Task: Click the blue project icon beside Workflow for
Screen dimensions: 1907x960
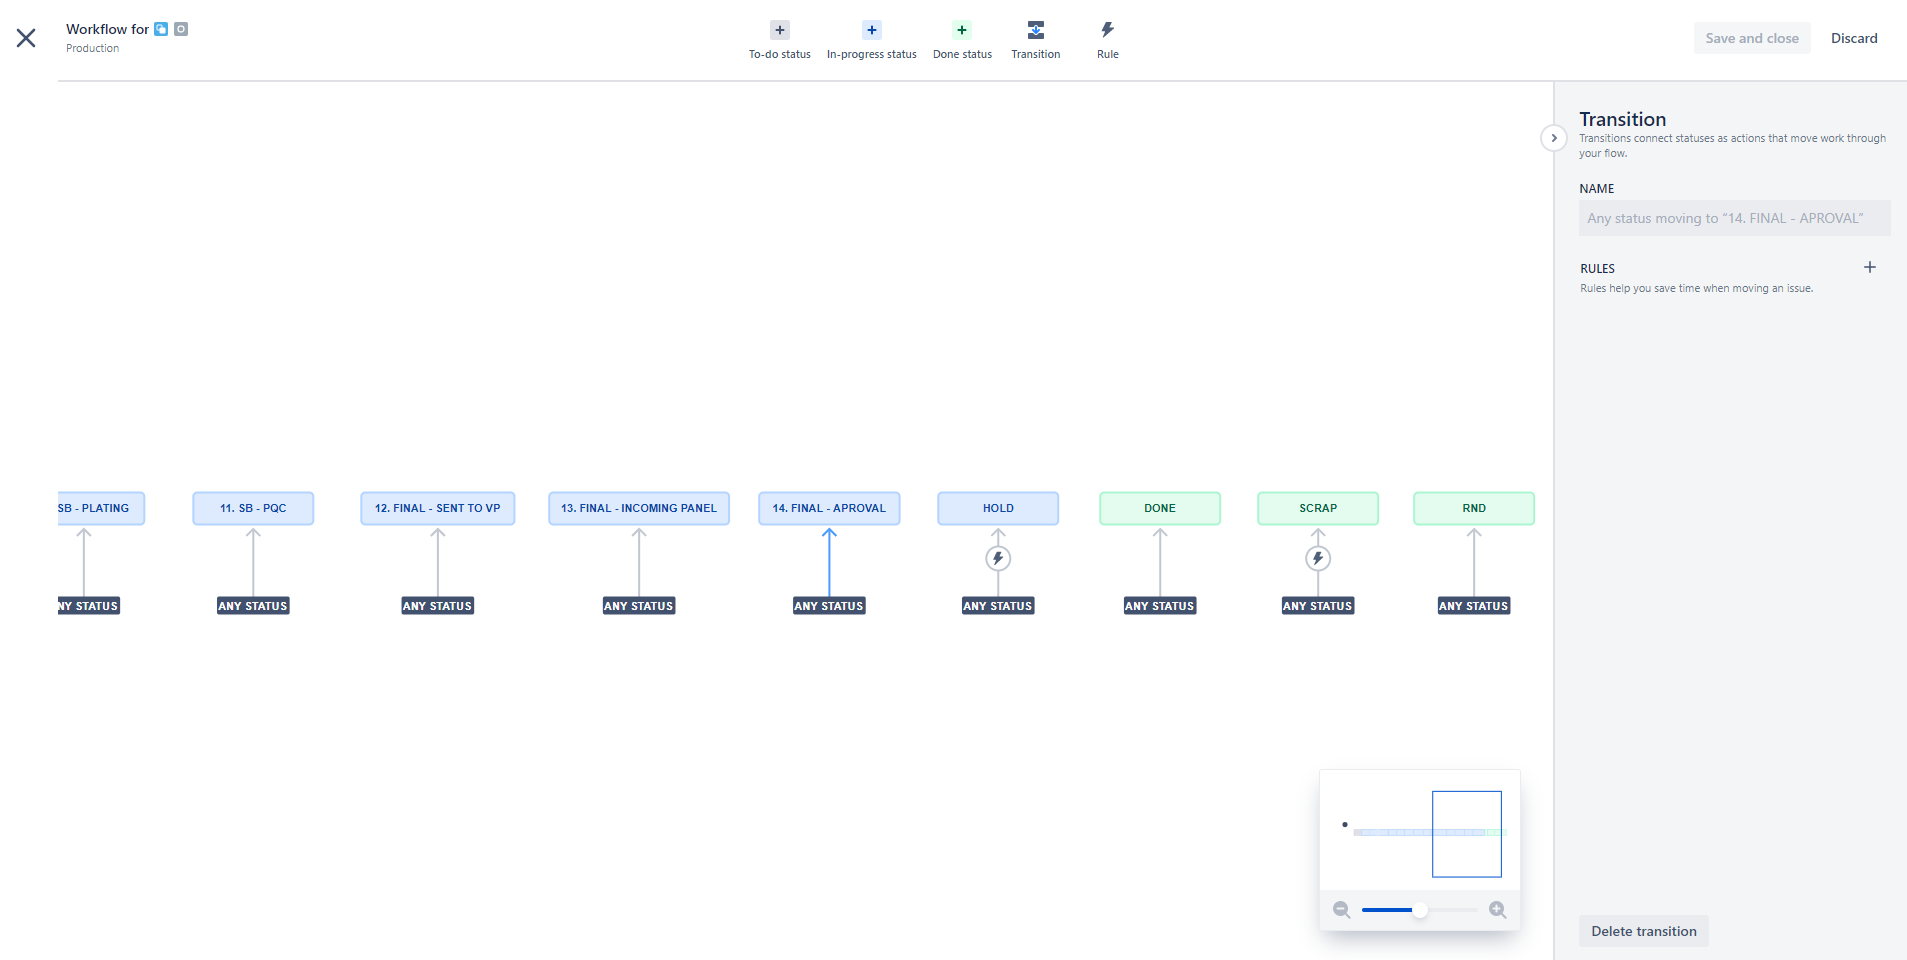Action: point(161,29)
